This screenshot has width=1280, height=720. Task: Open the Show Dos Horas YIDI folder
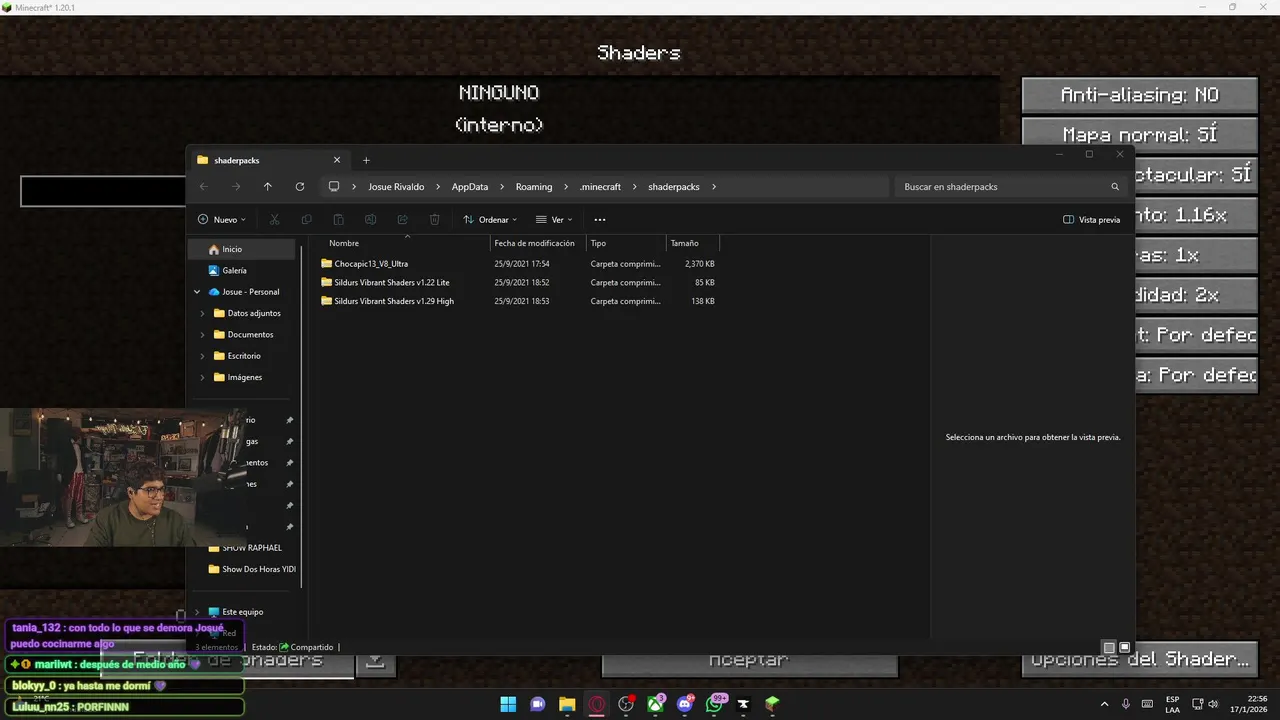[252, 569]
